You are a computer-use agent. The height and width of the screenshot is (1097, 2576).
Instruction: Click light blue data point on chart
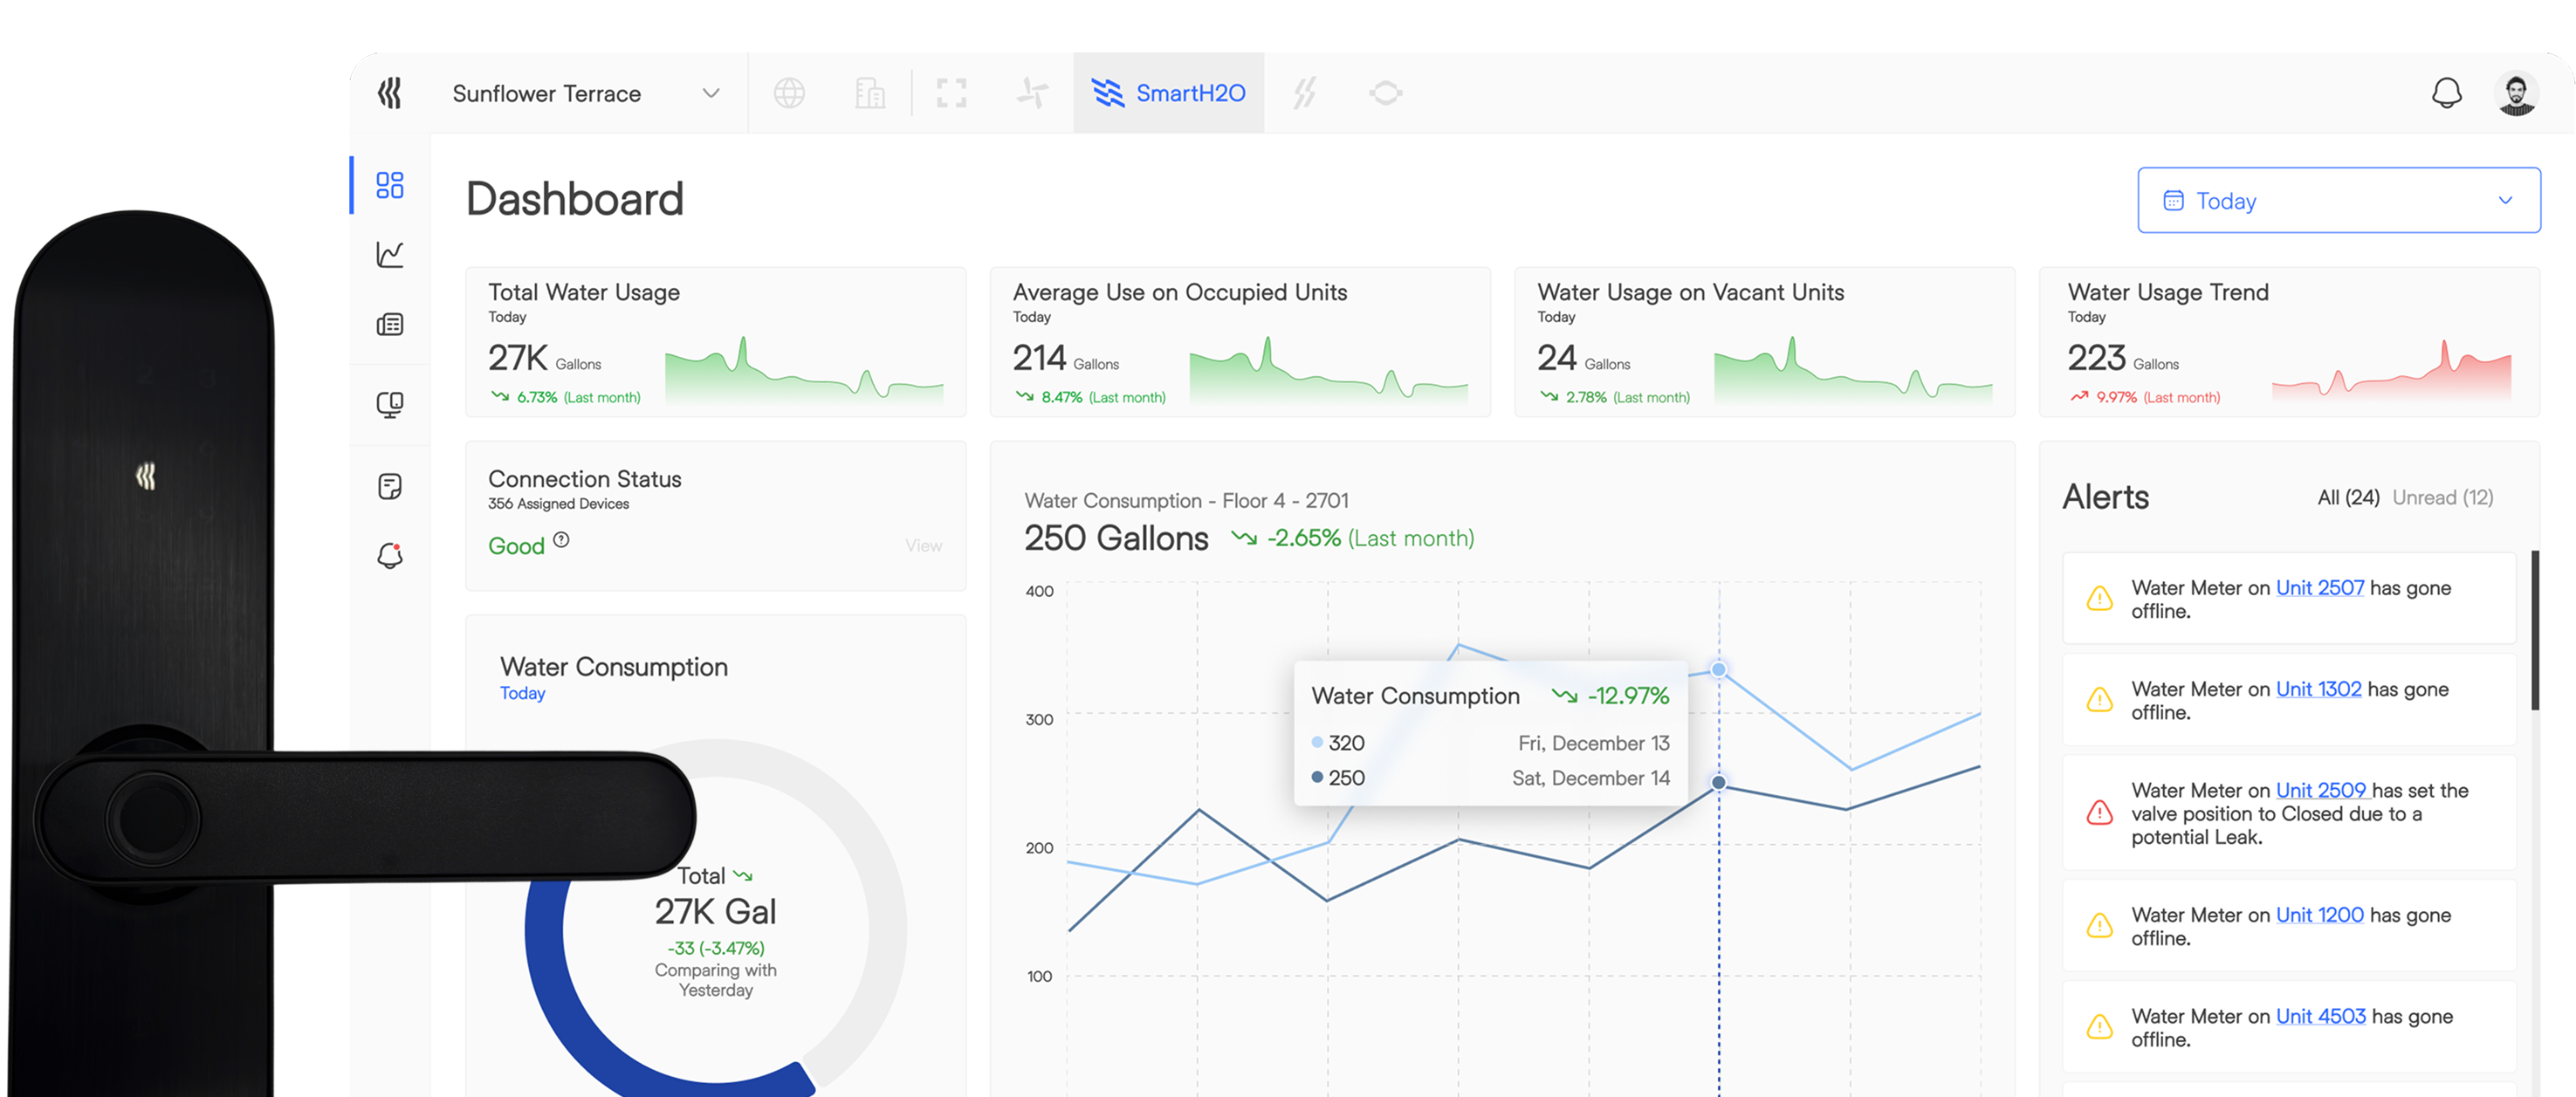(x=1718, y=670)
